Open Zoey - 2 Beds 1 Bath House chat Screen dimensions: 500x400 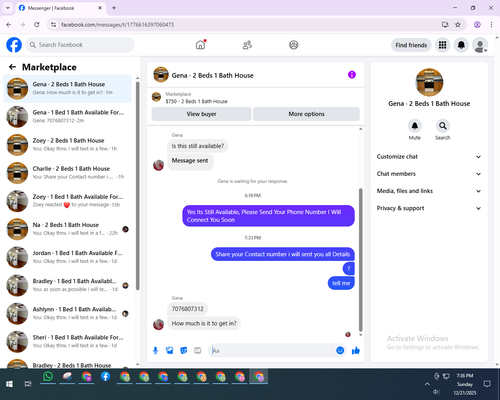pyautogui.click(x=67, y=145)
